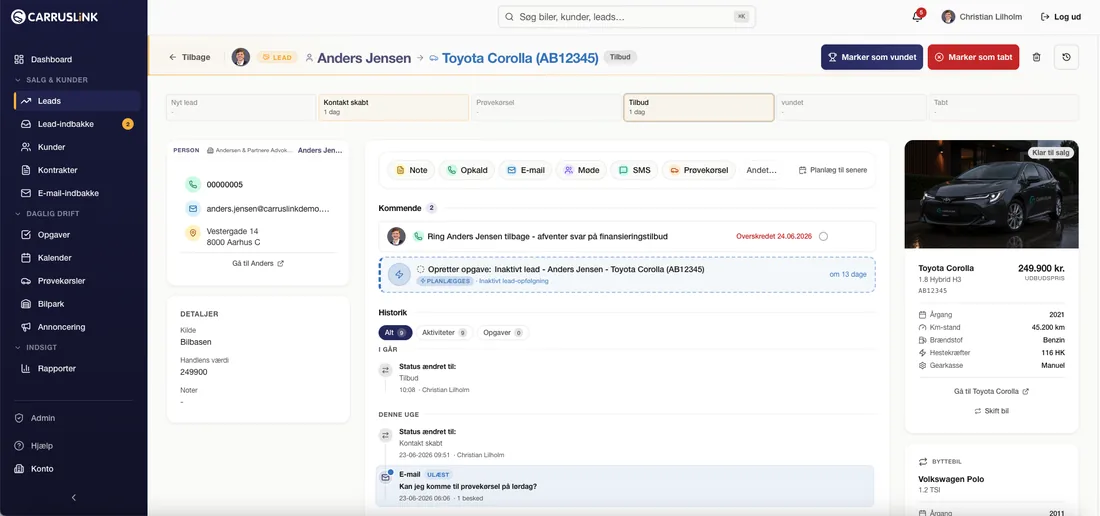Open the history clock icon

(1066, 57)
